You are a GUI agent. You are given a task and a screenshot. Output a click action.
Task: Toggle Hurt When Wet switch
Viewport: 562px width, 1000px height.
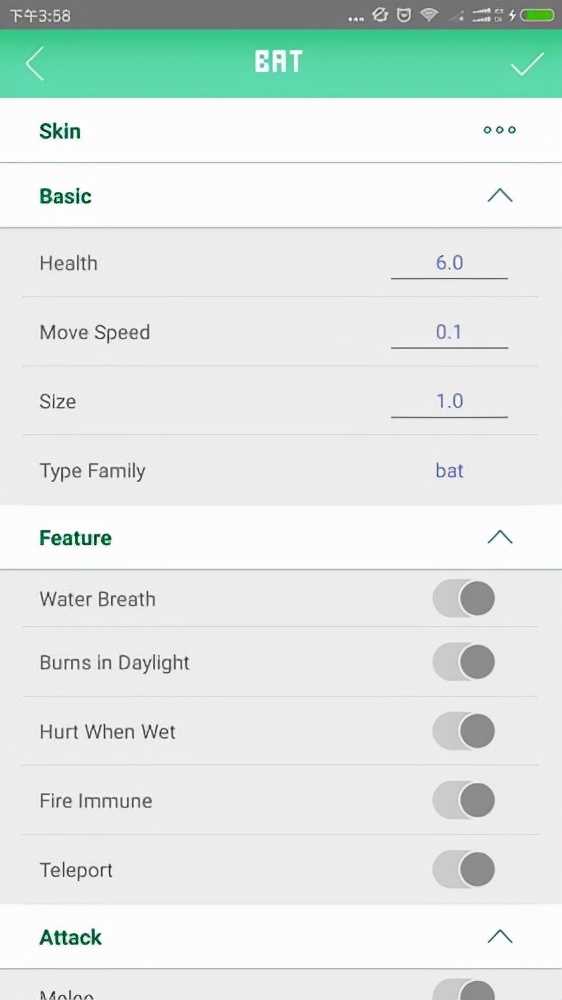(464, 731)
